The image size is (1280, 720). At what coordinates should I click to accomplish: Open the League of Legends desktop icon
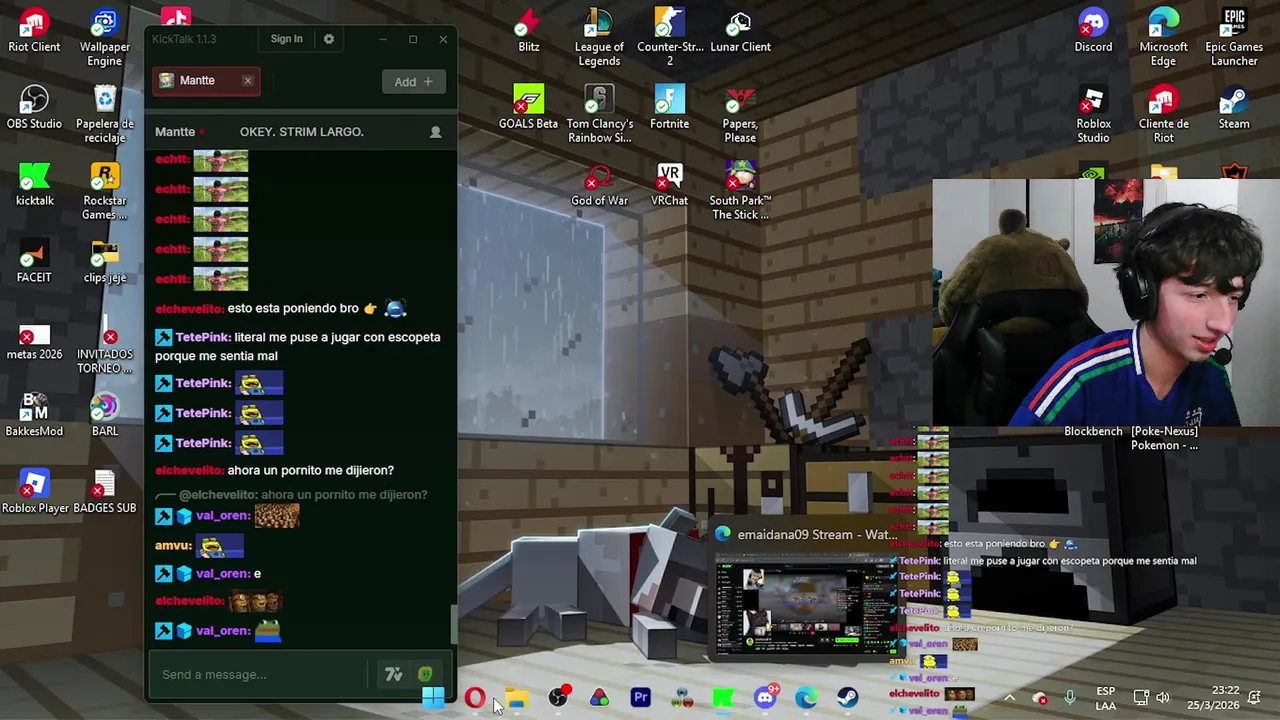(599, 38)
